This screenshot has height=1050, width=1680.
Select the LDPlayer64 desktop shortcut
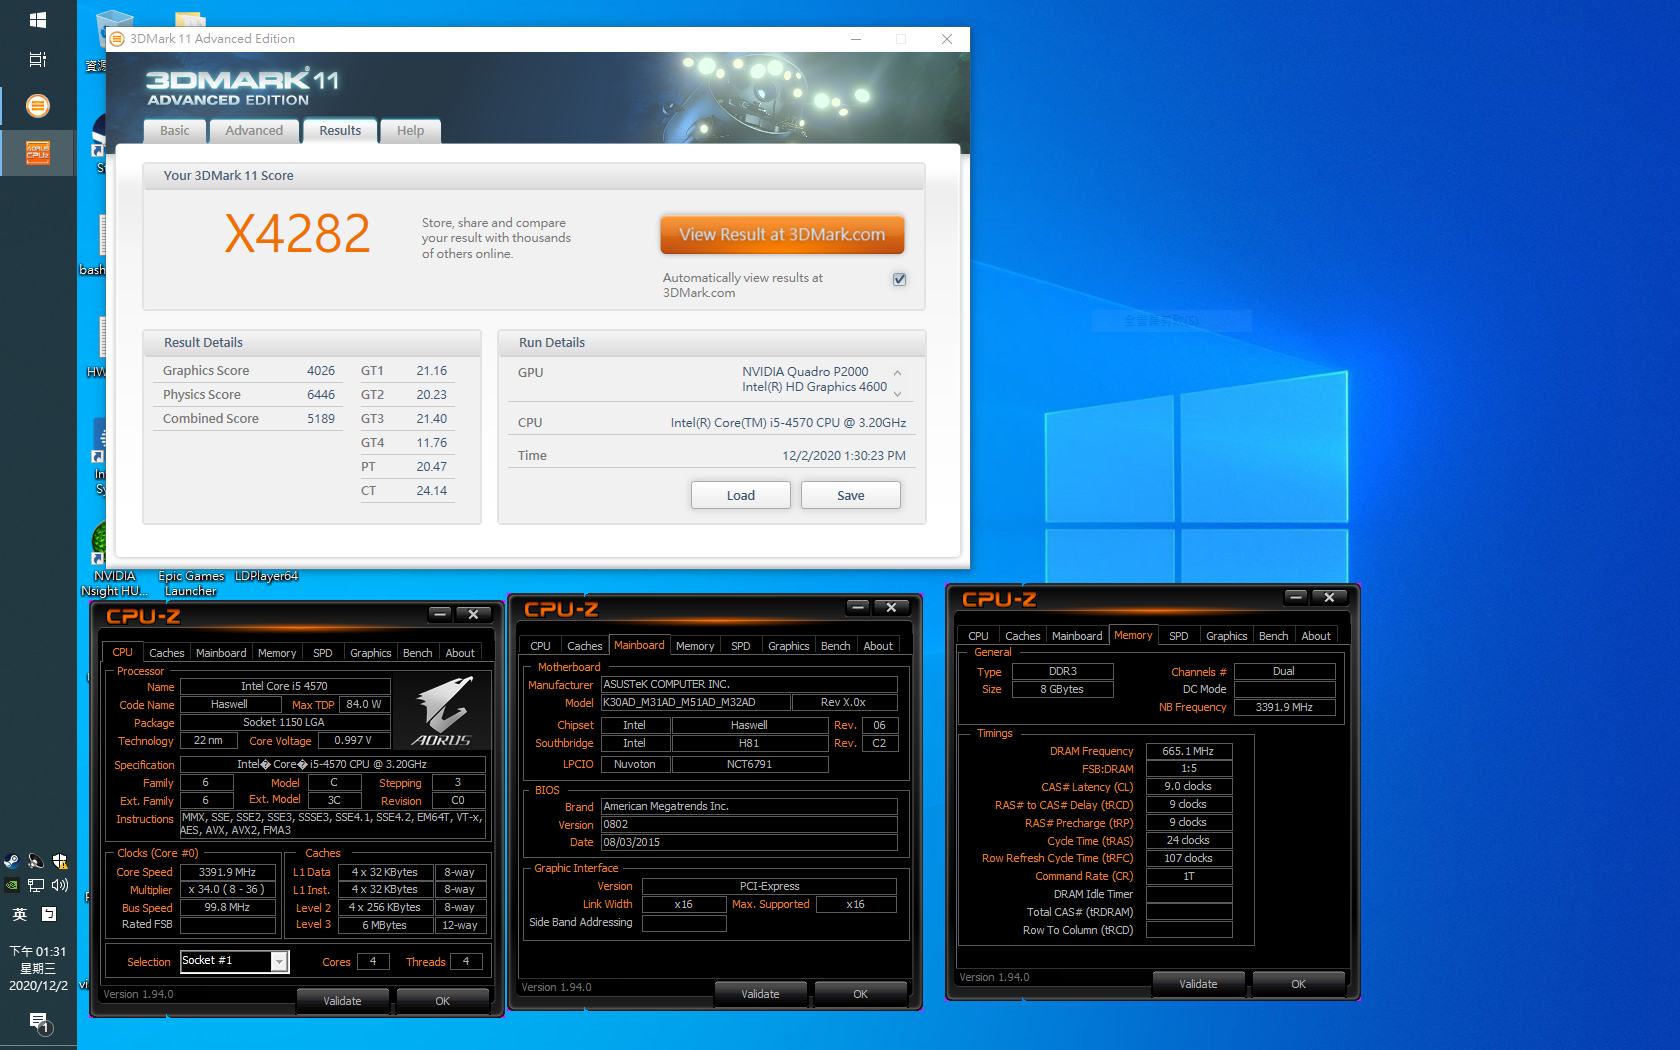pos(266,576)
